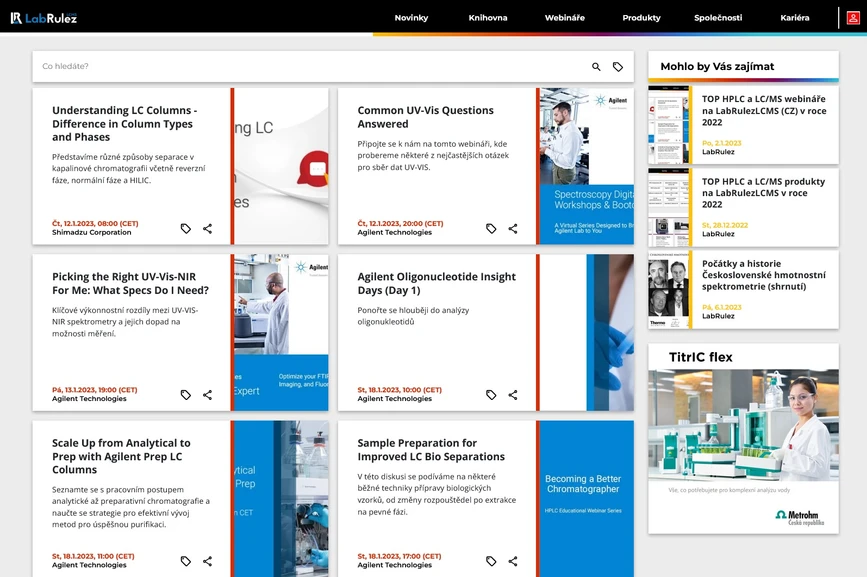The image size is (867, 577).
Task: Open the Společnosti menu
Action: point(718,18)
